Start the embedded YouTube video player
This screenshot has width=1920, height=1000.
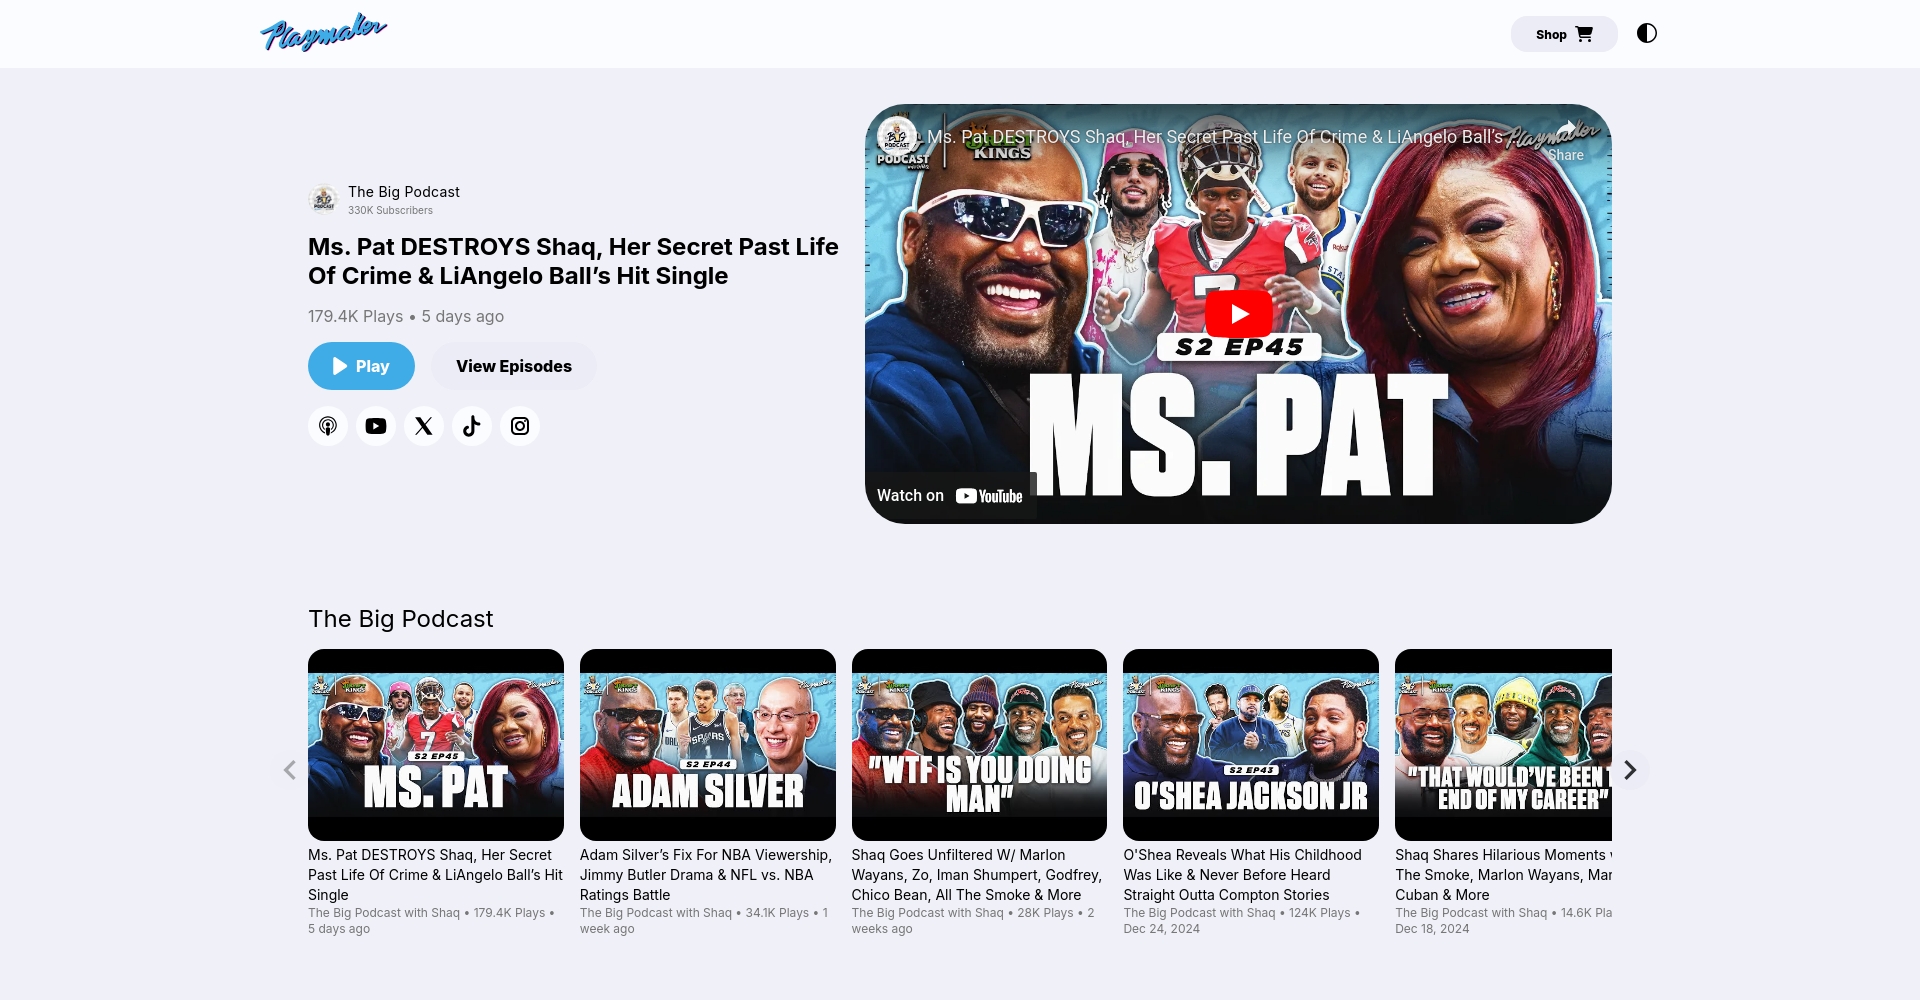[1238, 313]
